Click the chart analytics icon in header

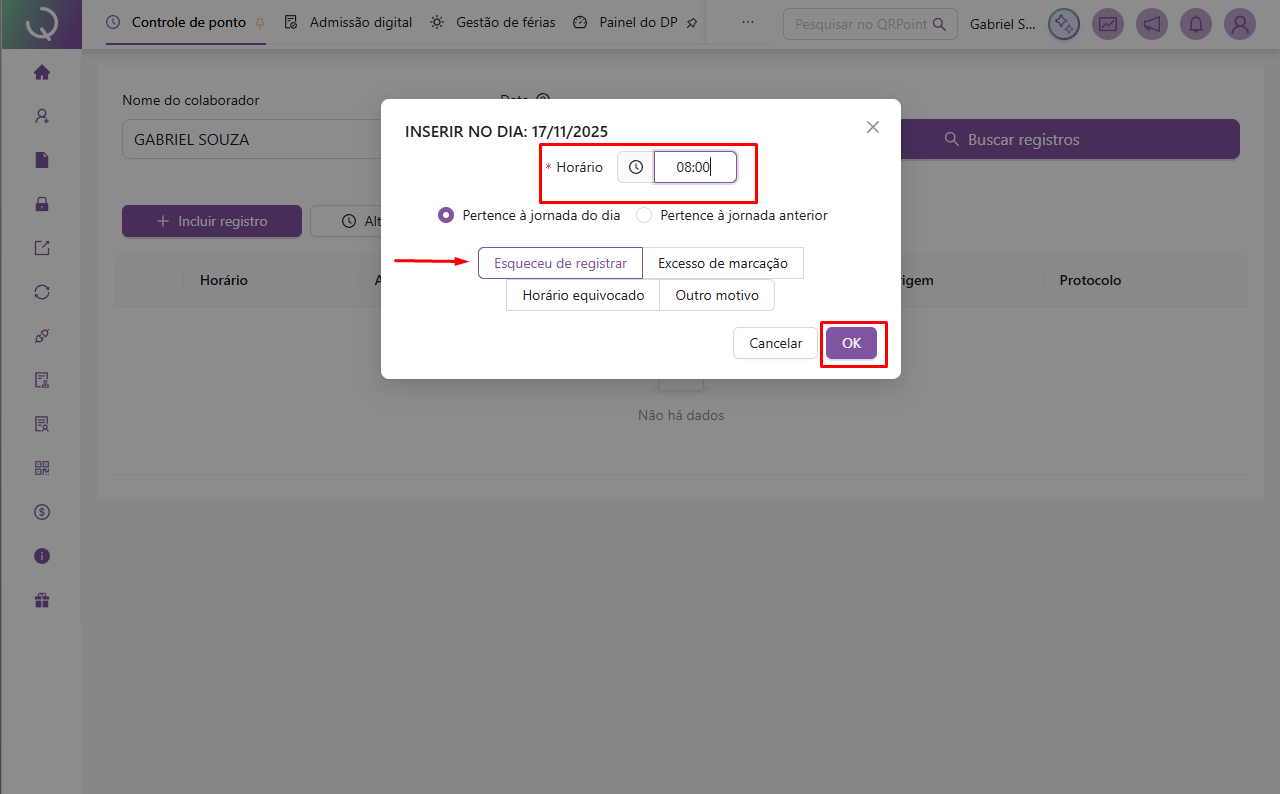tap(1108, 24)
